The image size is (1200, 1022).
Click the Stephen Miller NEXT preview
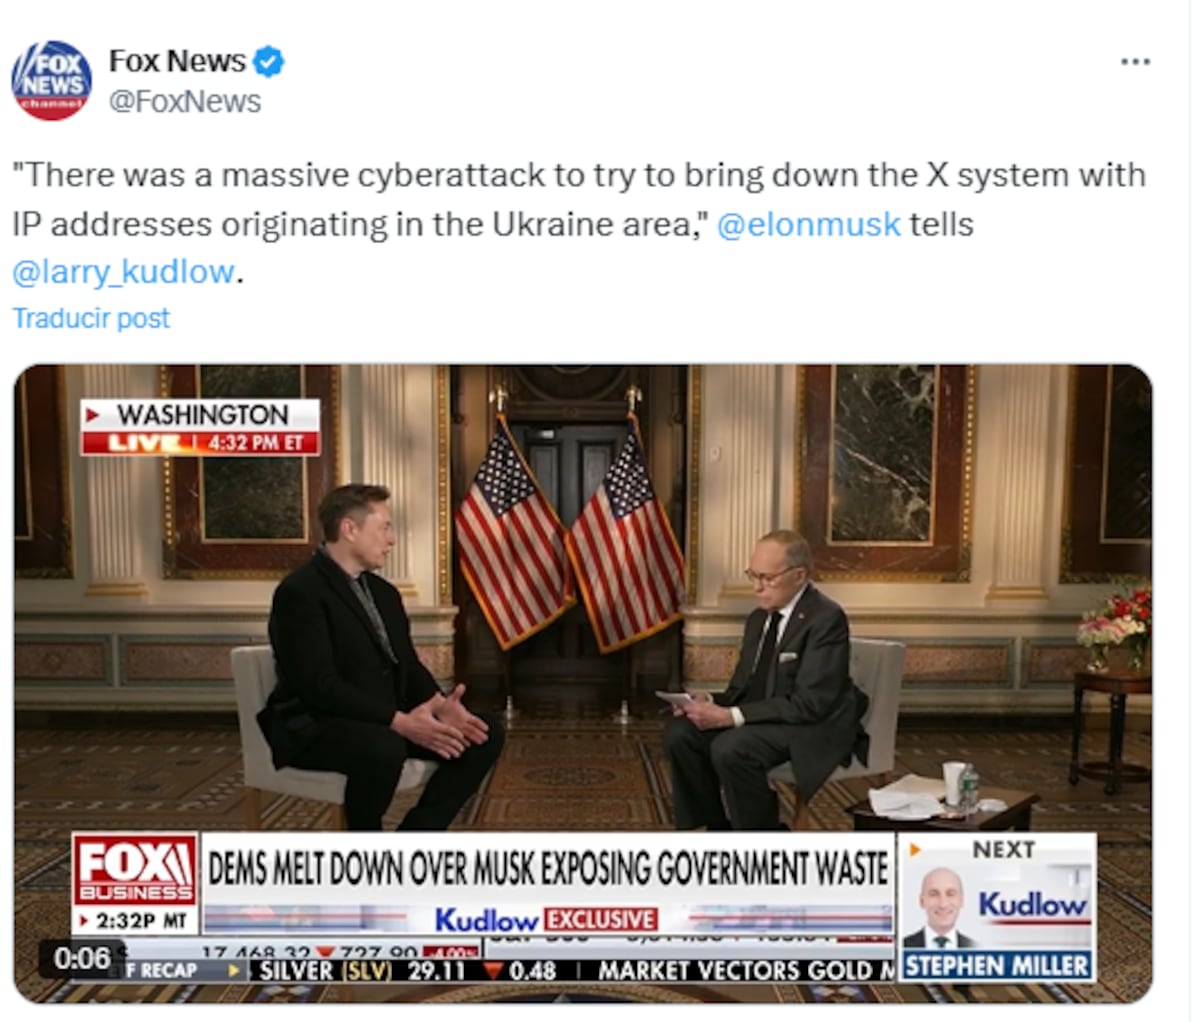tap(996, 908)
